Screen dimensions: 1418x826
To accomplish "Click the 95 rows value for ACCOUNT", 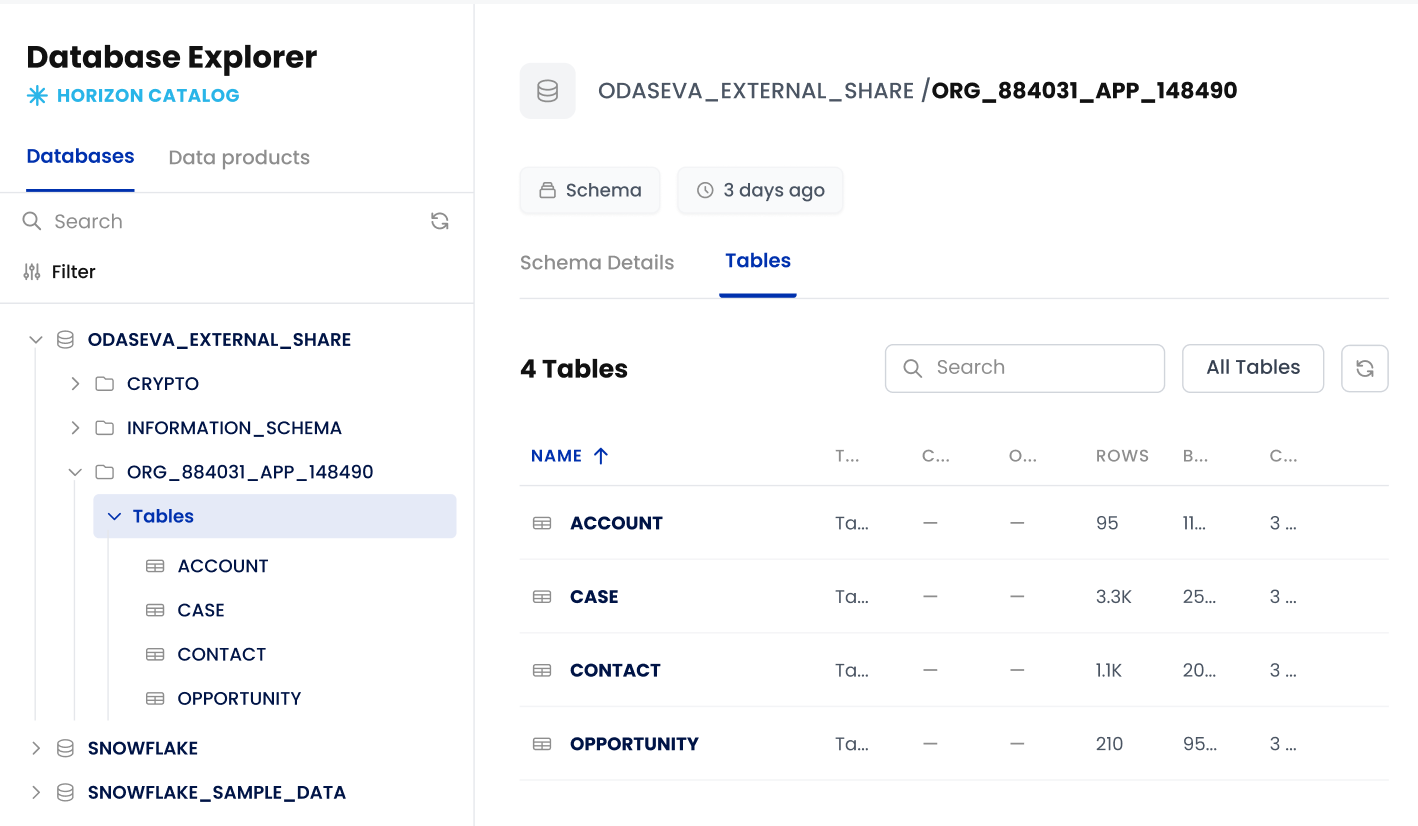I will click(1107, 523).
